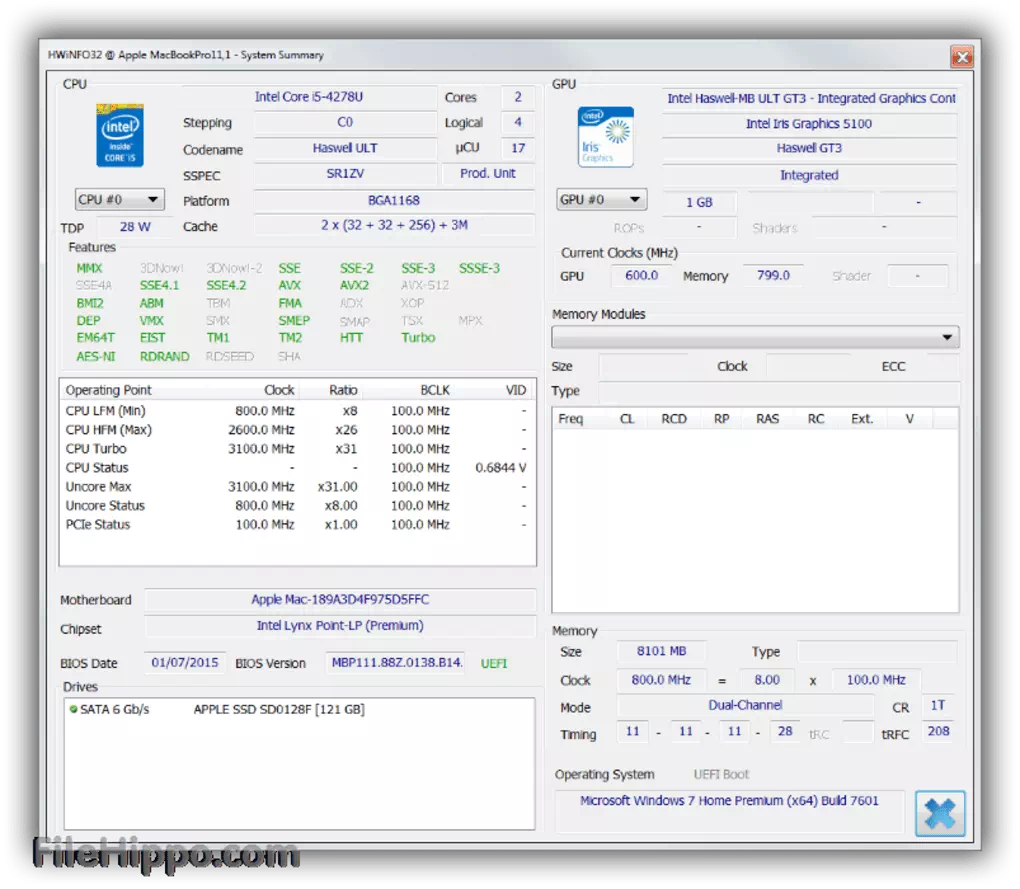The width and height of the screenshot is (1020, 889).
Task: Click the HTT feature flag
Action: click(x=351, y=338)
